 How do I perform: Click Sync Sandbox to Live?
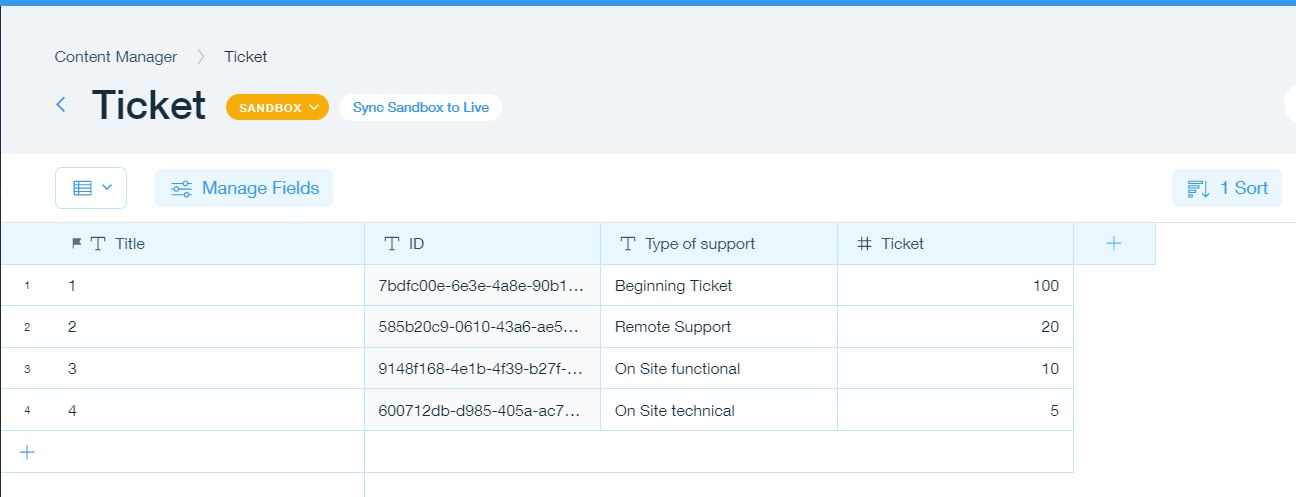(x=420, y=107)
